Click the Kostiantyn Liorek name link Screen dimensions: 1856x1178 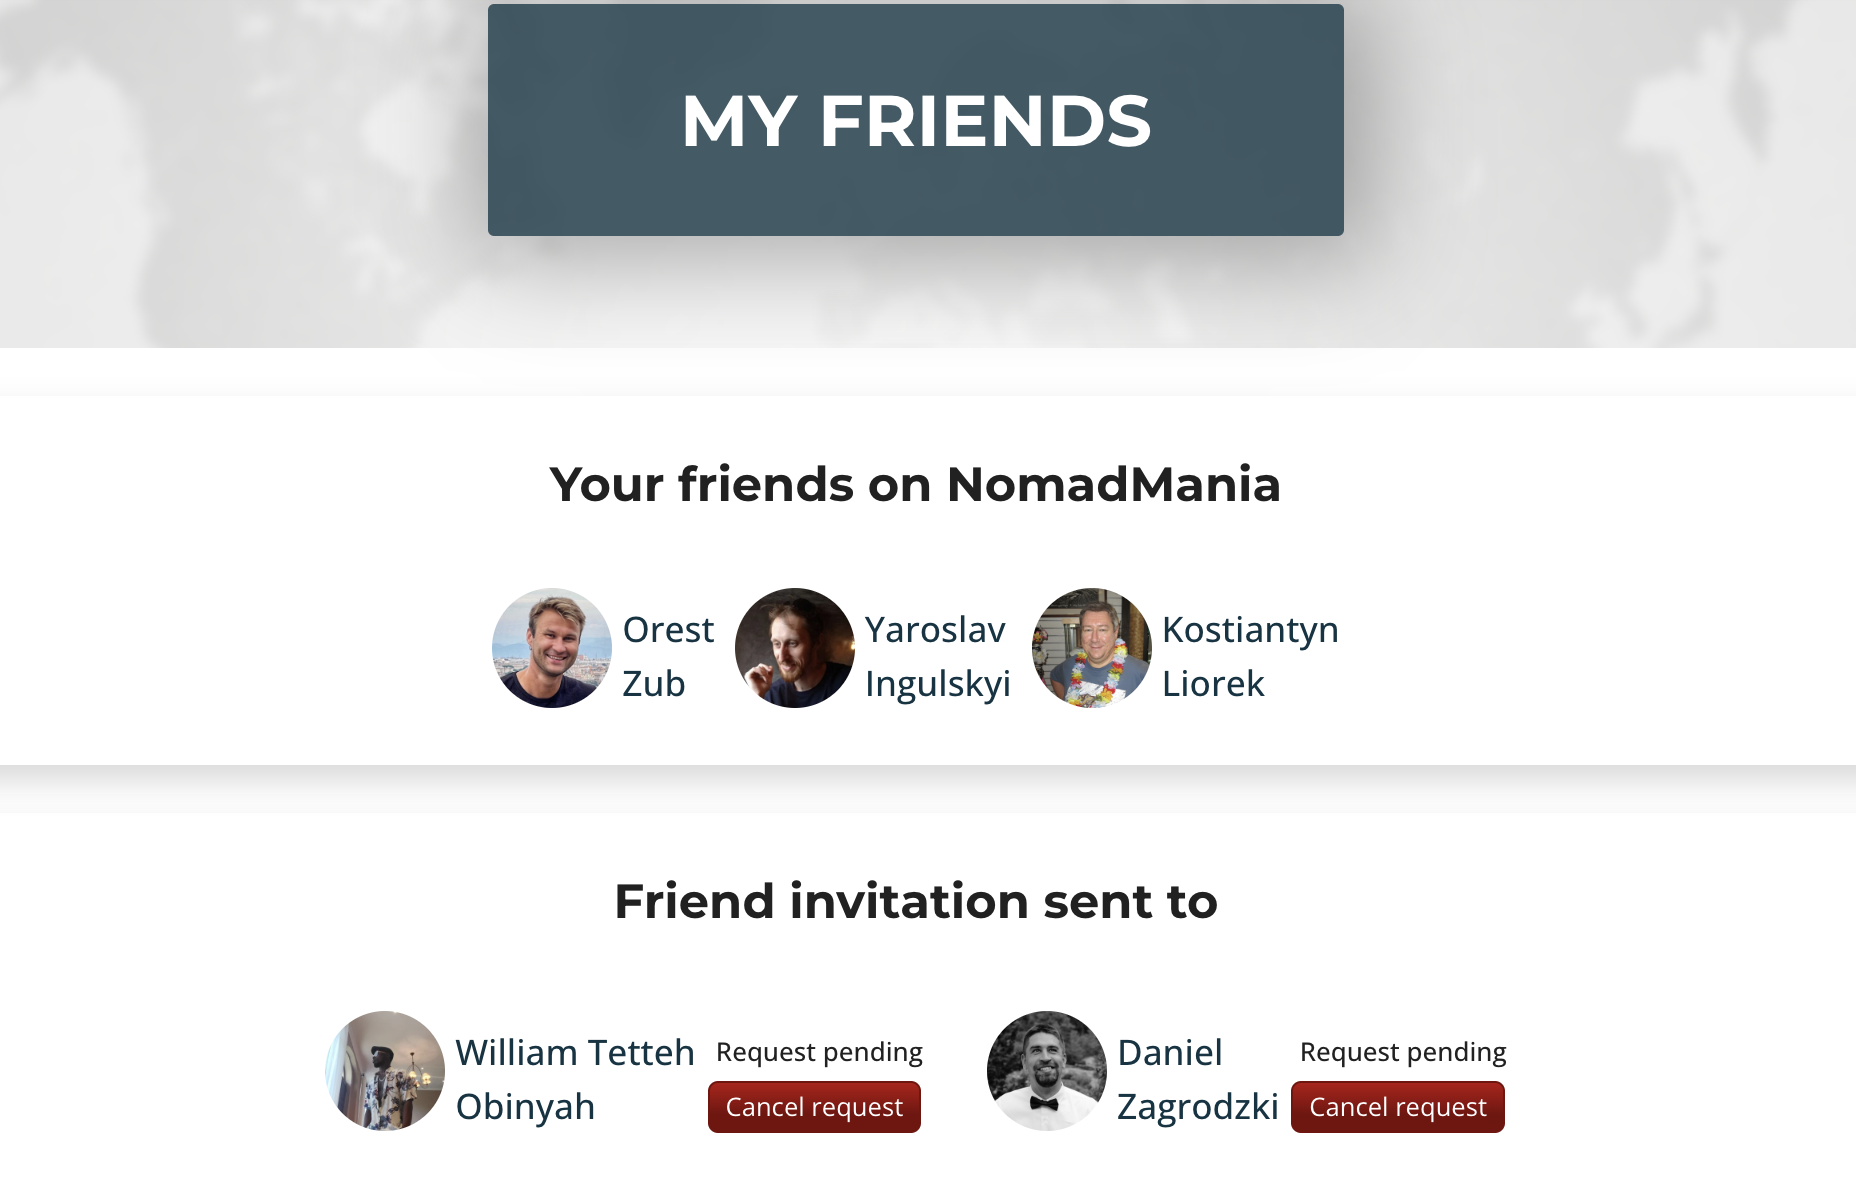coord(1249,656)
